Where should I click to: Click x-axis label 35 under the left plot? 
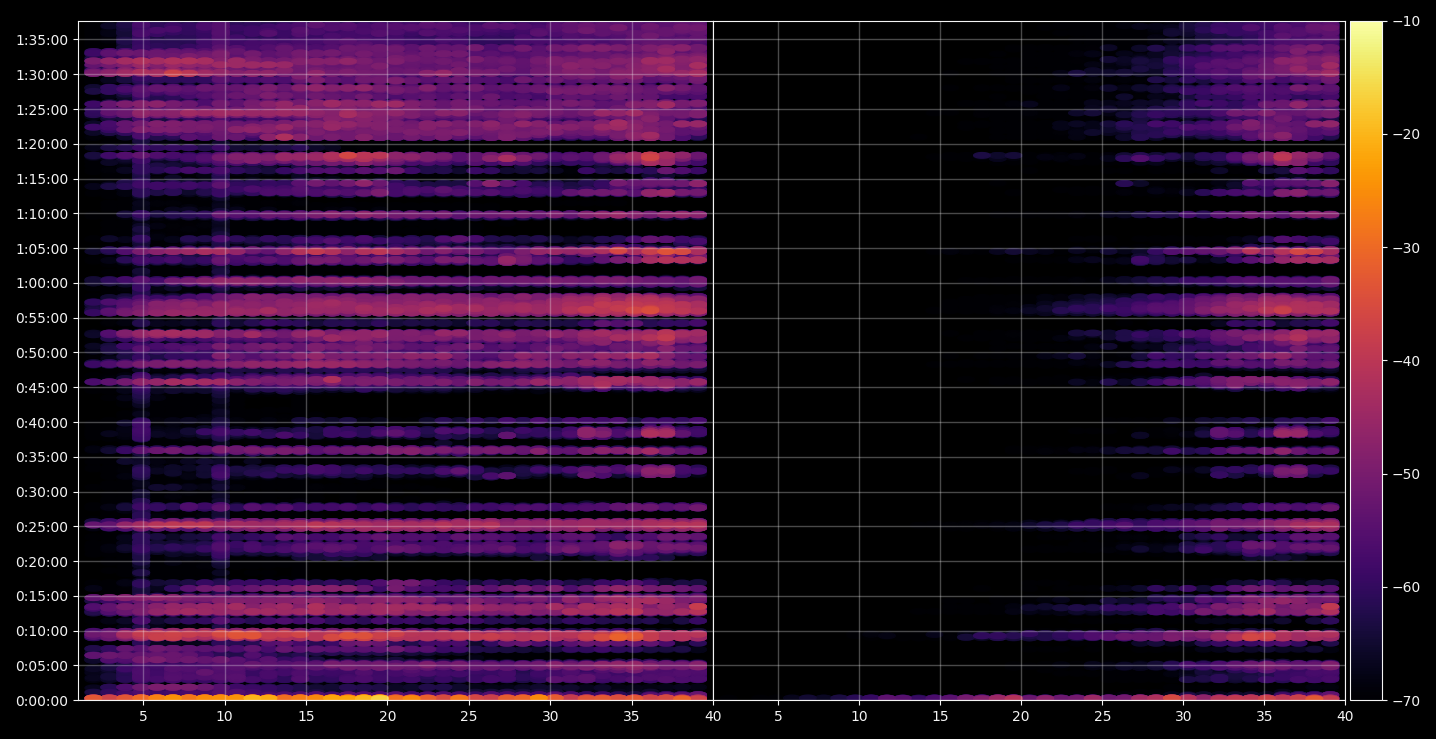tap(632, 716)
